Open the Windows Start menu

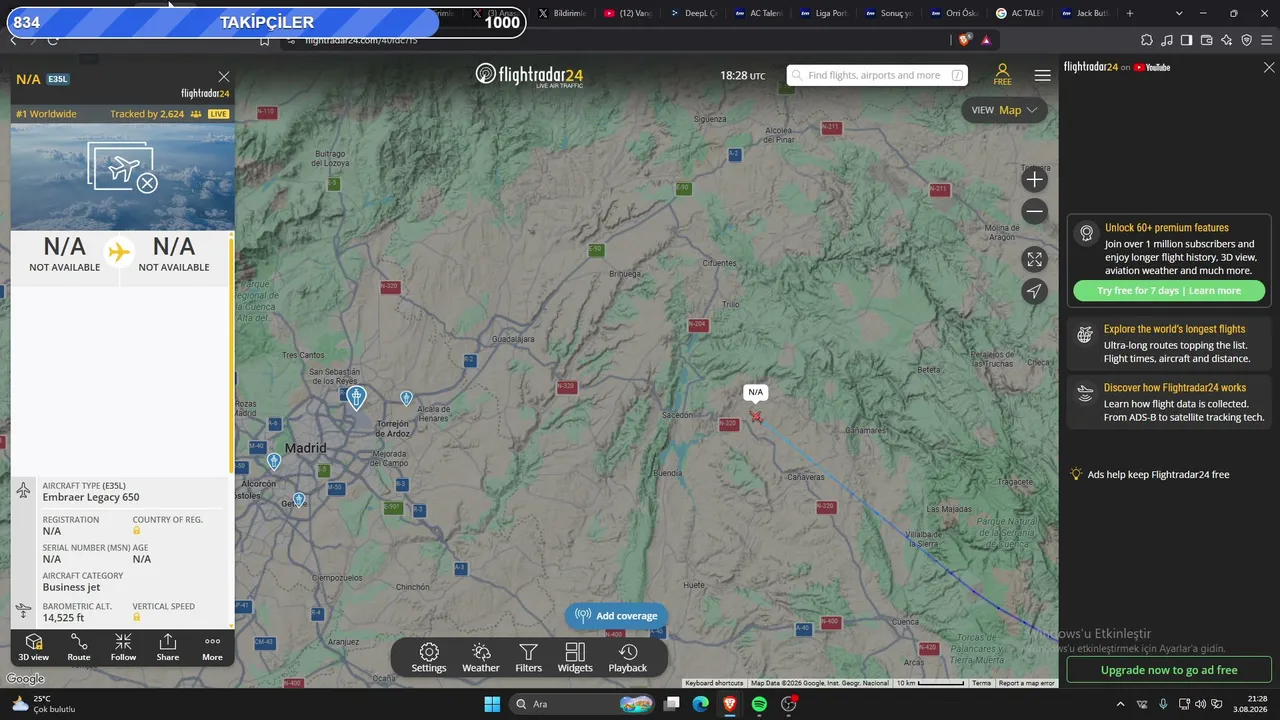(492, 704)
